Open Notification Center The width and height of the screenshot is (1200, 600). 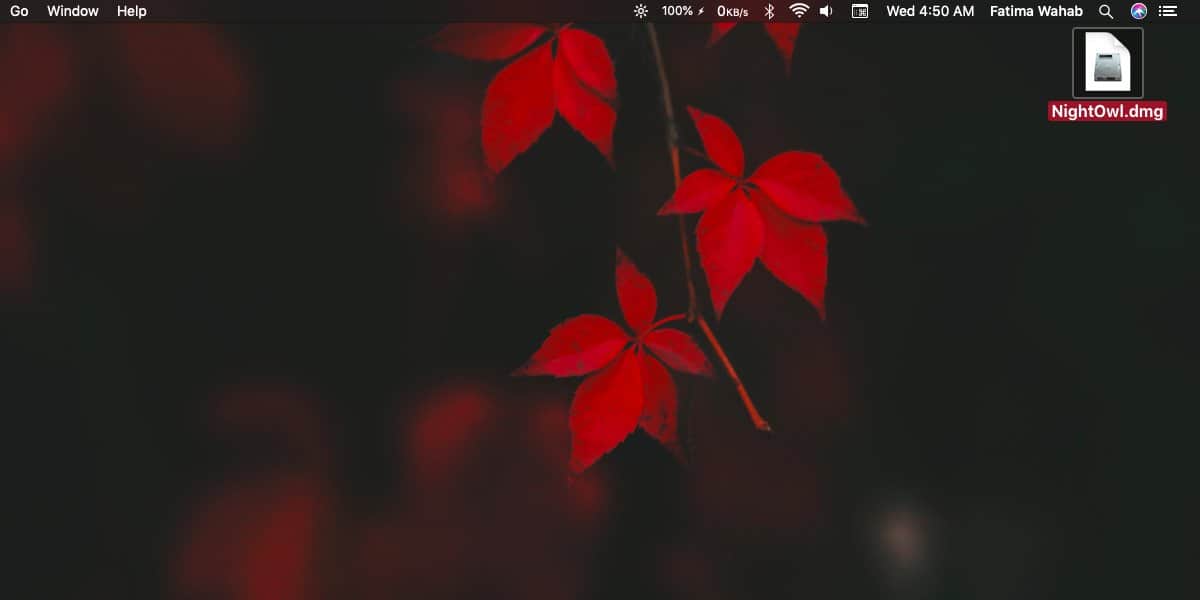point(1168,11)
